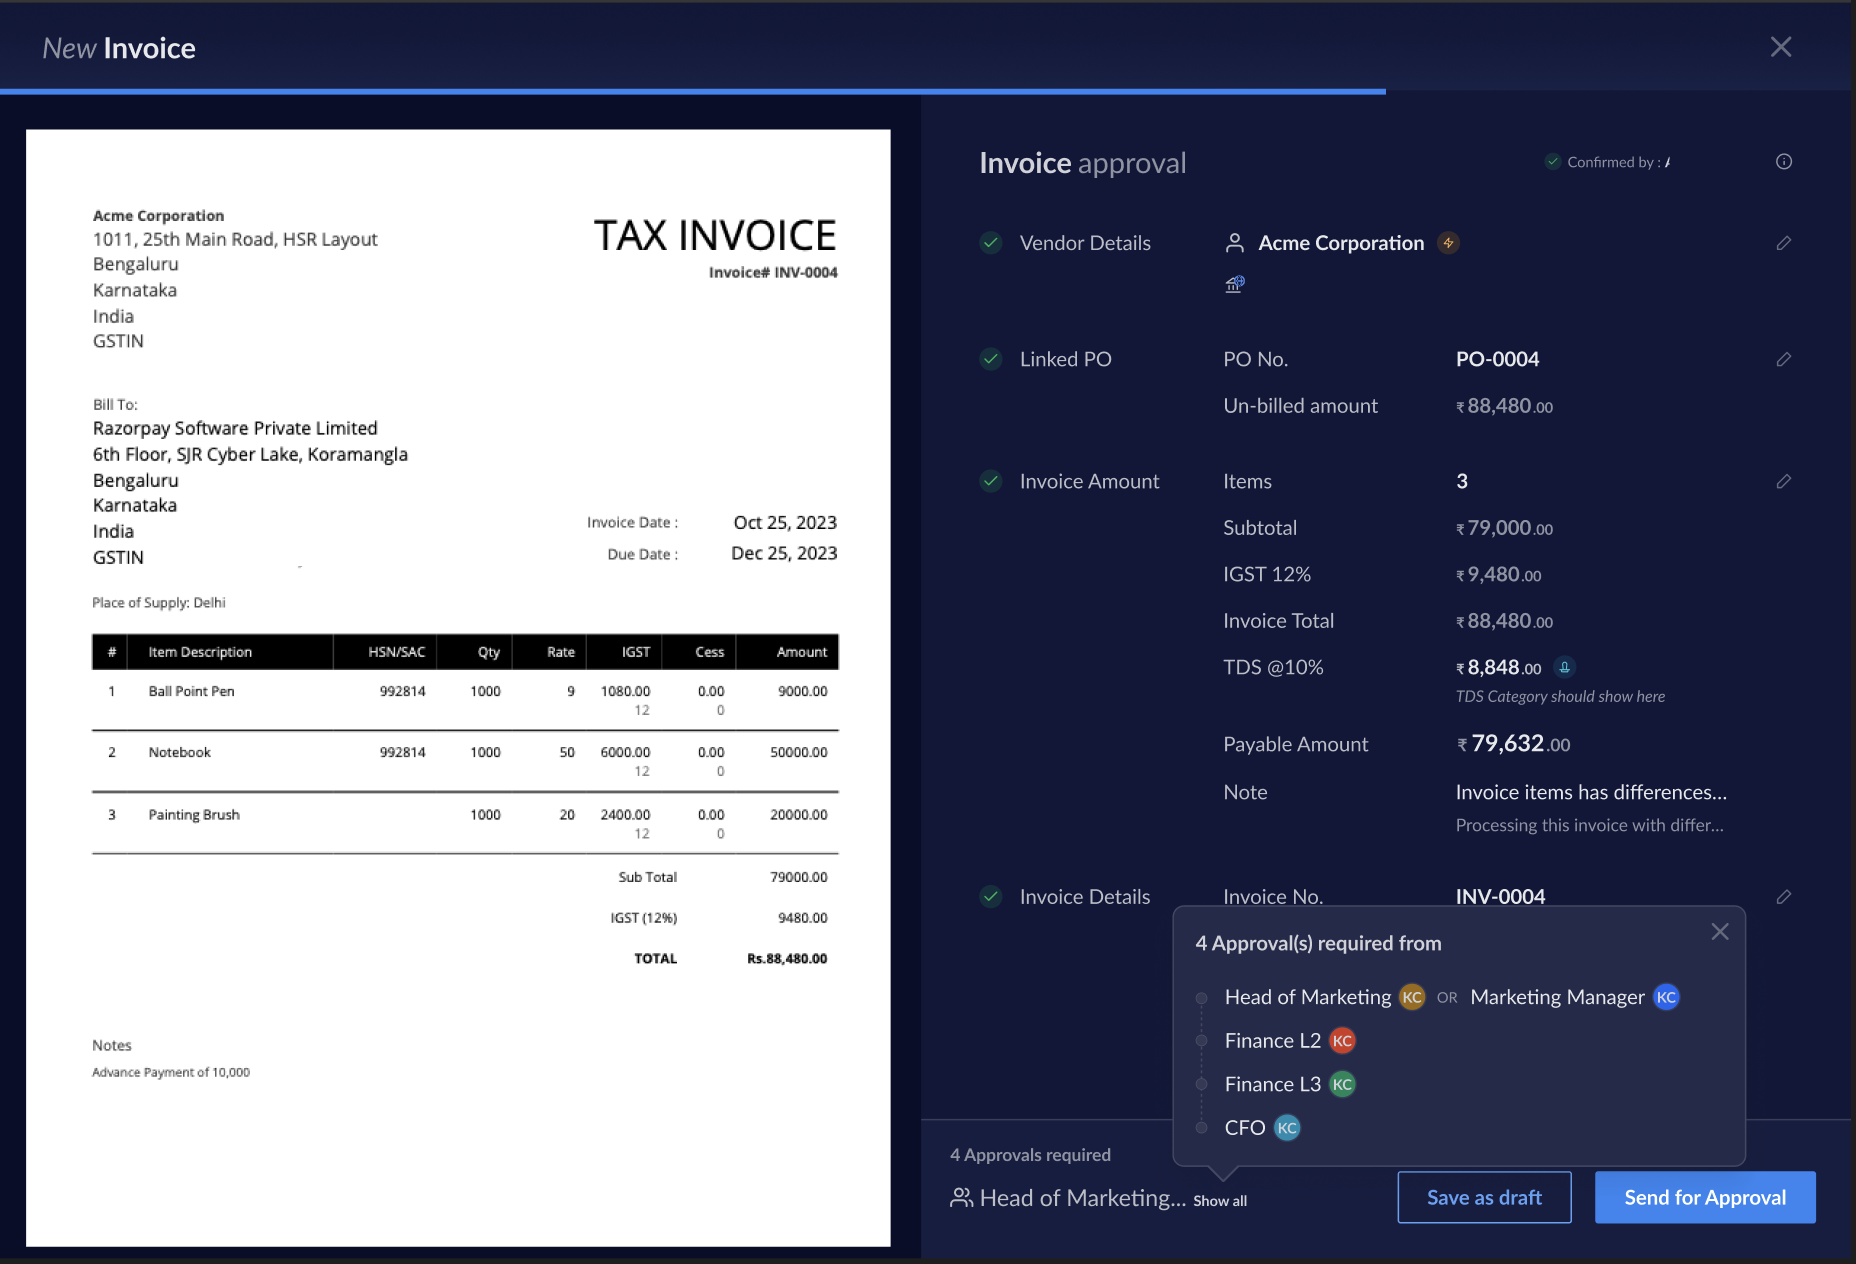
Task: Click the Invoice Details green check icon
Action: (991, 897)
